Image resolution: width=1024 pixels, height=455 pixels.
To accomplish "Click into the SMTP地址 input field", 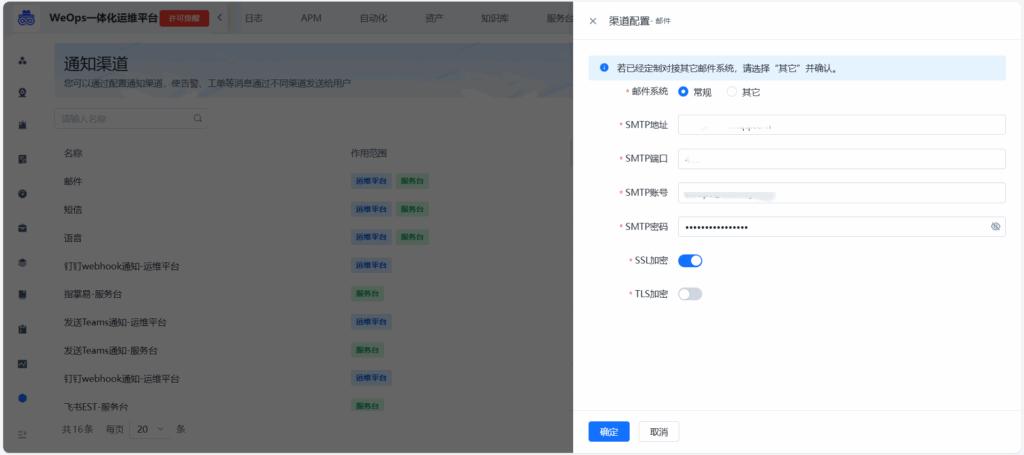I will (x=841, y=125).
